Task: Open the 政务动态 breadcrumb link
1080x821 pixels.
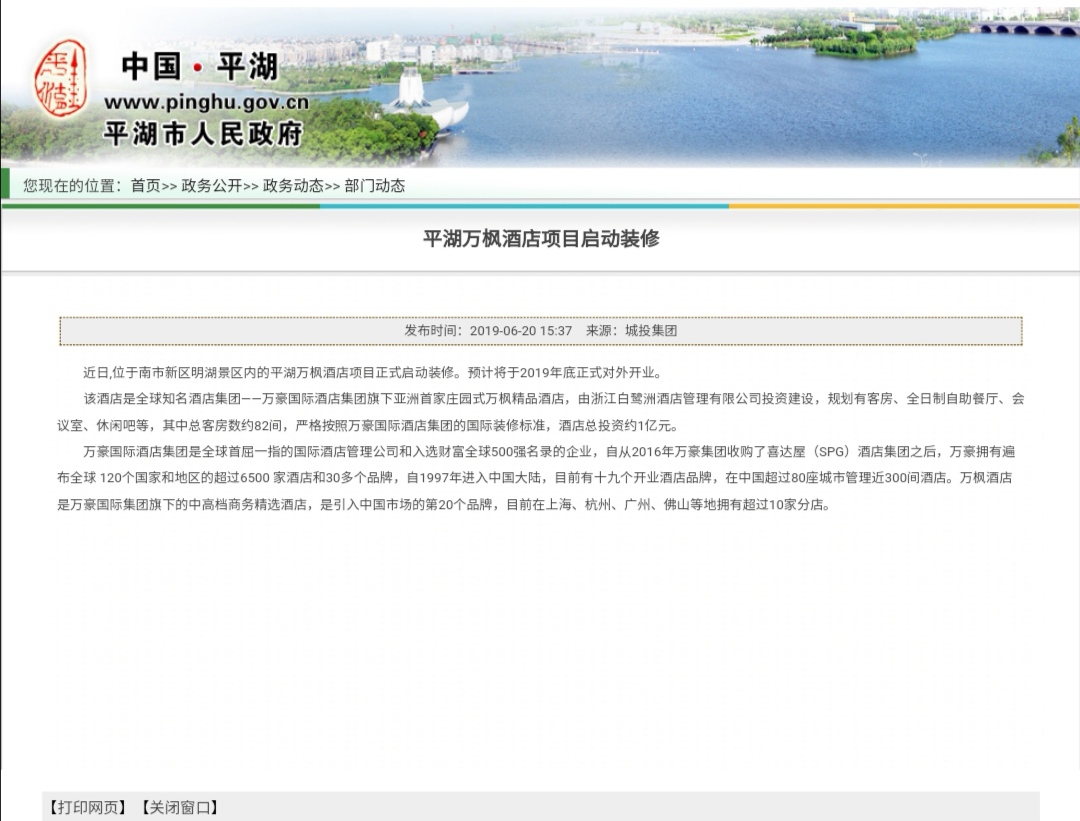Action: tap(293, 185)
